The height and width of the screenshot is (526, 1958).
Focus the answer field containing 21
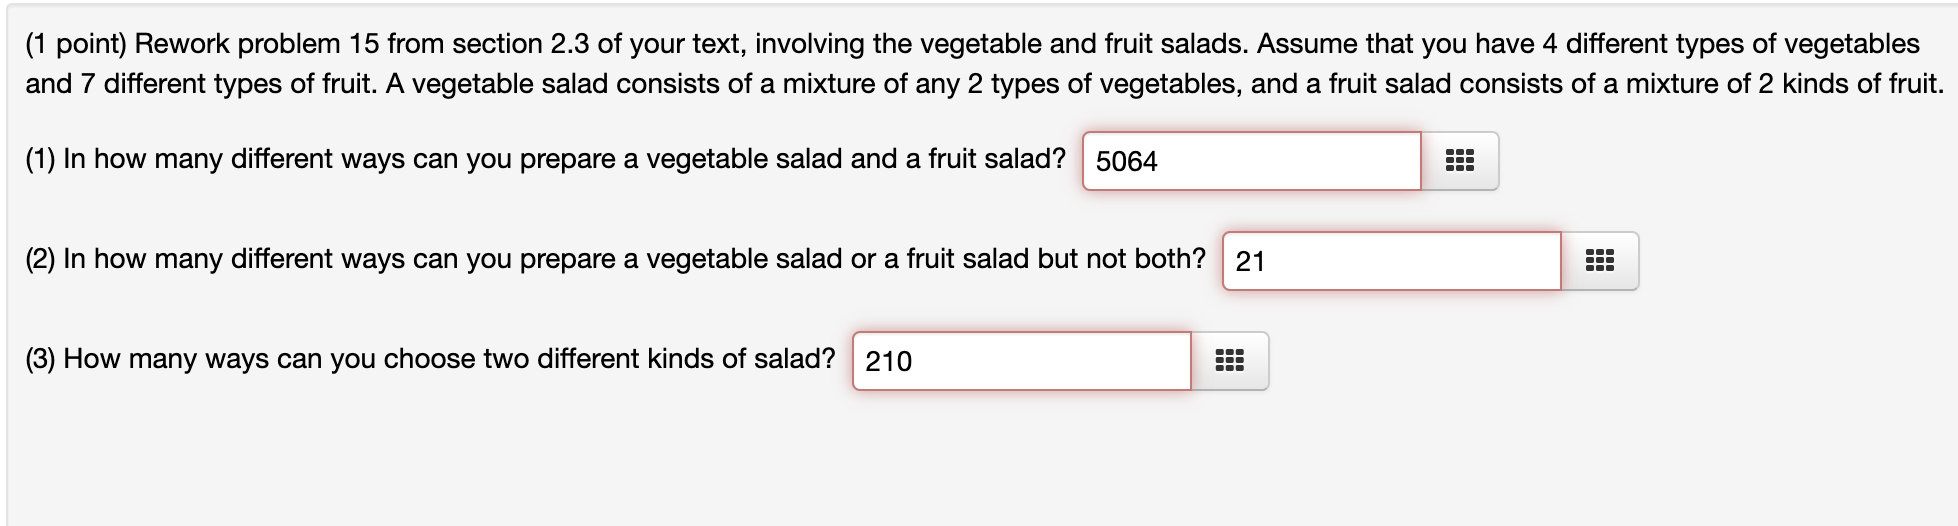[x=1391, y=261]
